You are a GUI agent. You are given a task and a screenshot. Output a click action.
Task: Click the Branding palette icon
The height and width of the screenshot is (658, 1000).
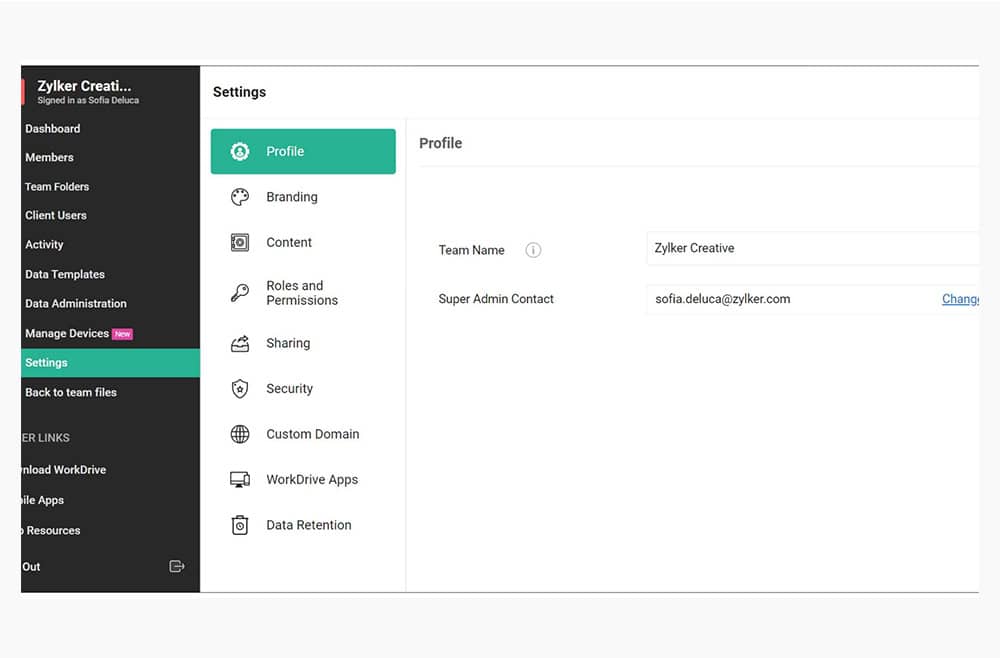[x=240, y=197]
